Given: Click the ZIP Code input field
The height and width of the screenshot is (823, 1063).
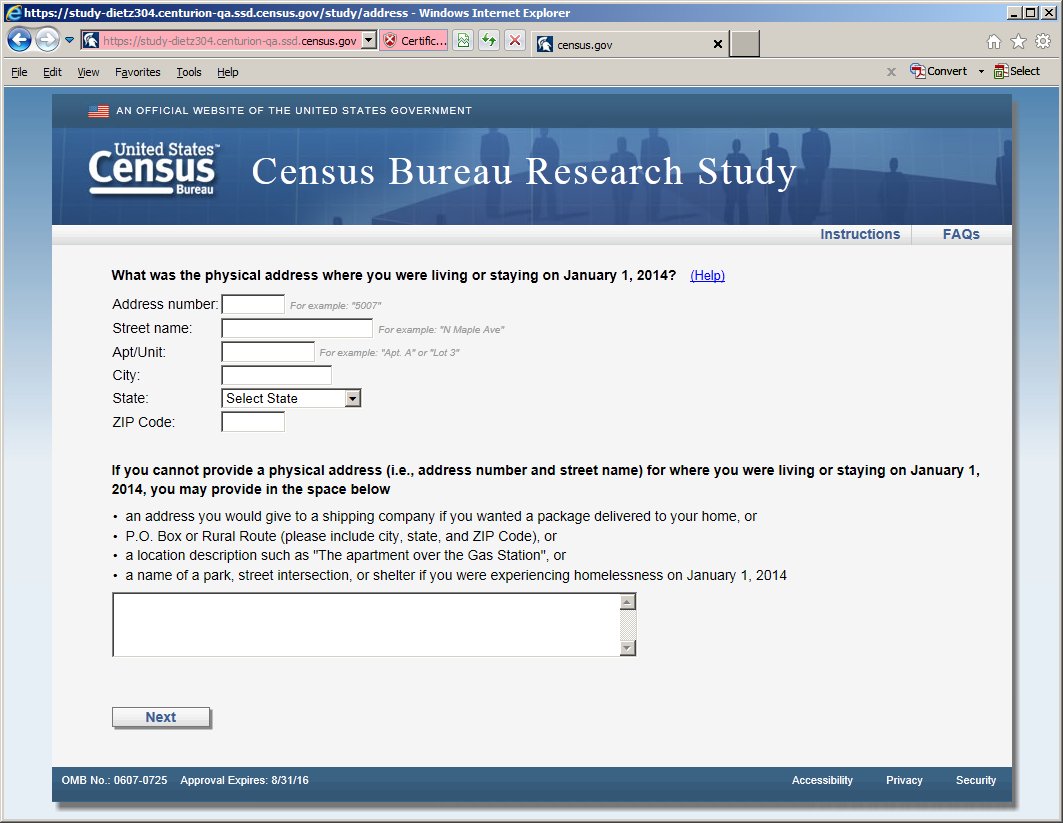Looking at the screenshot, I should [253, 422].
